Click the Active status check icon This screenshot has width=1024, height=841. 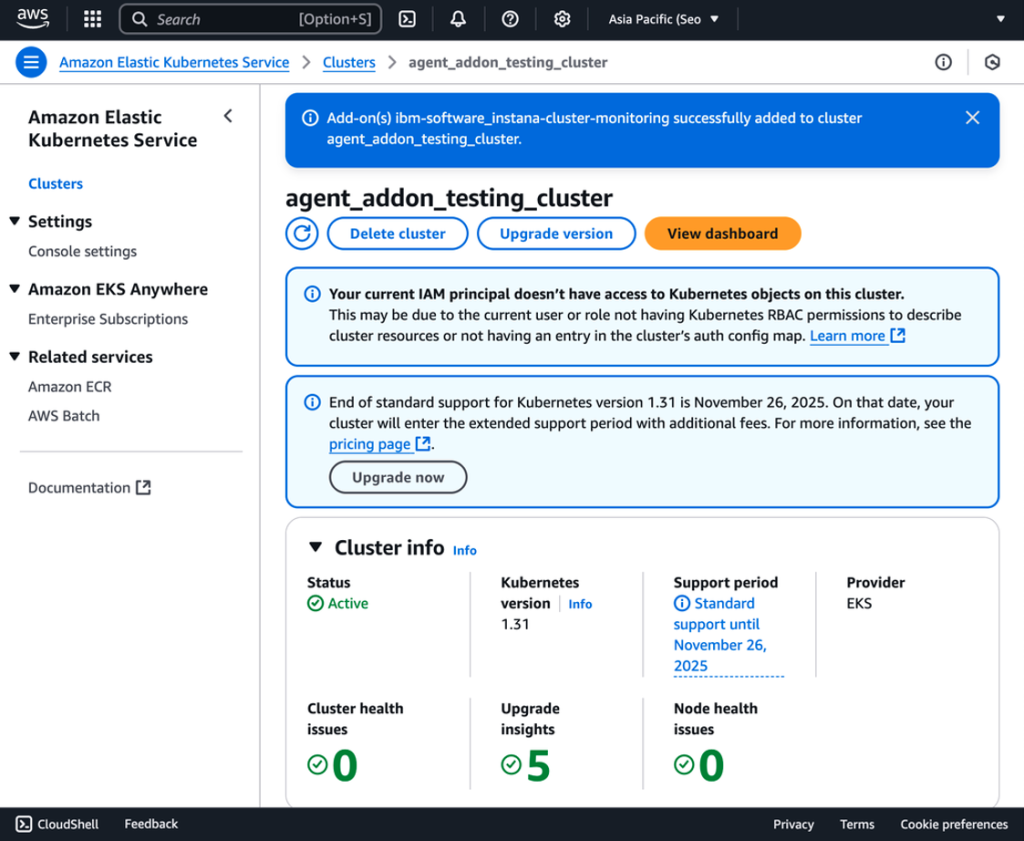click(315, 603)
